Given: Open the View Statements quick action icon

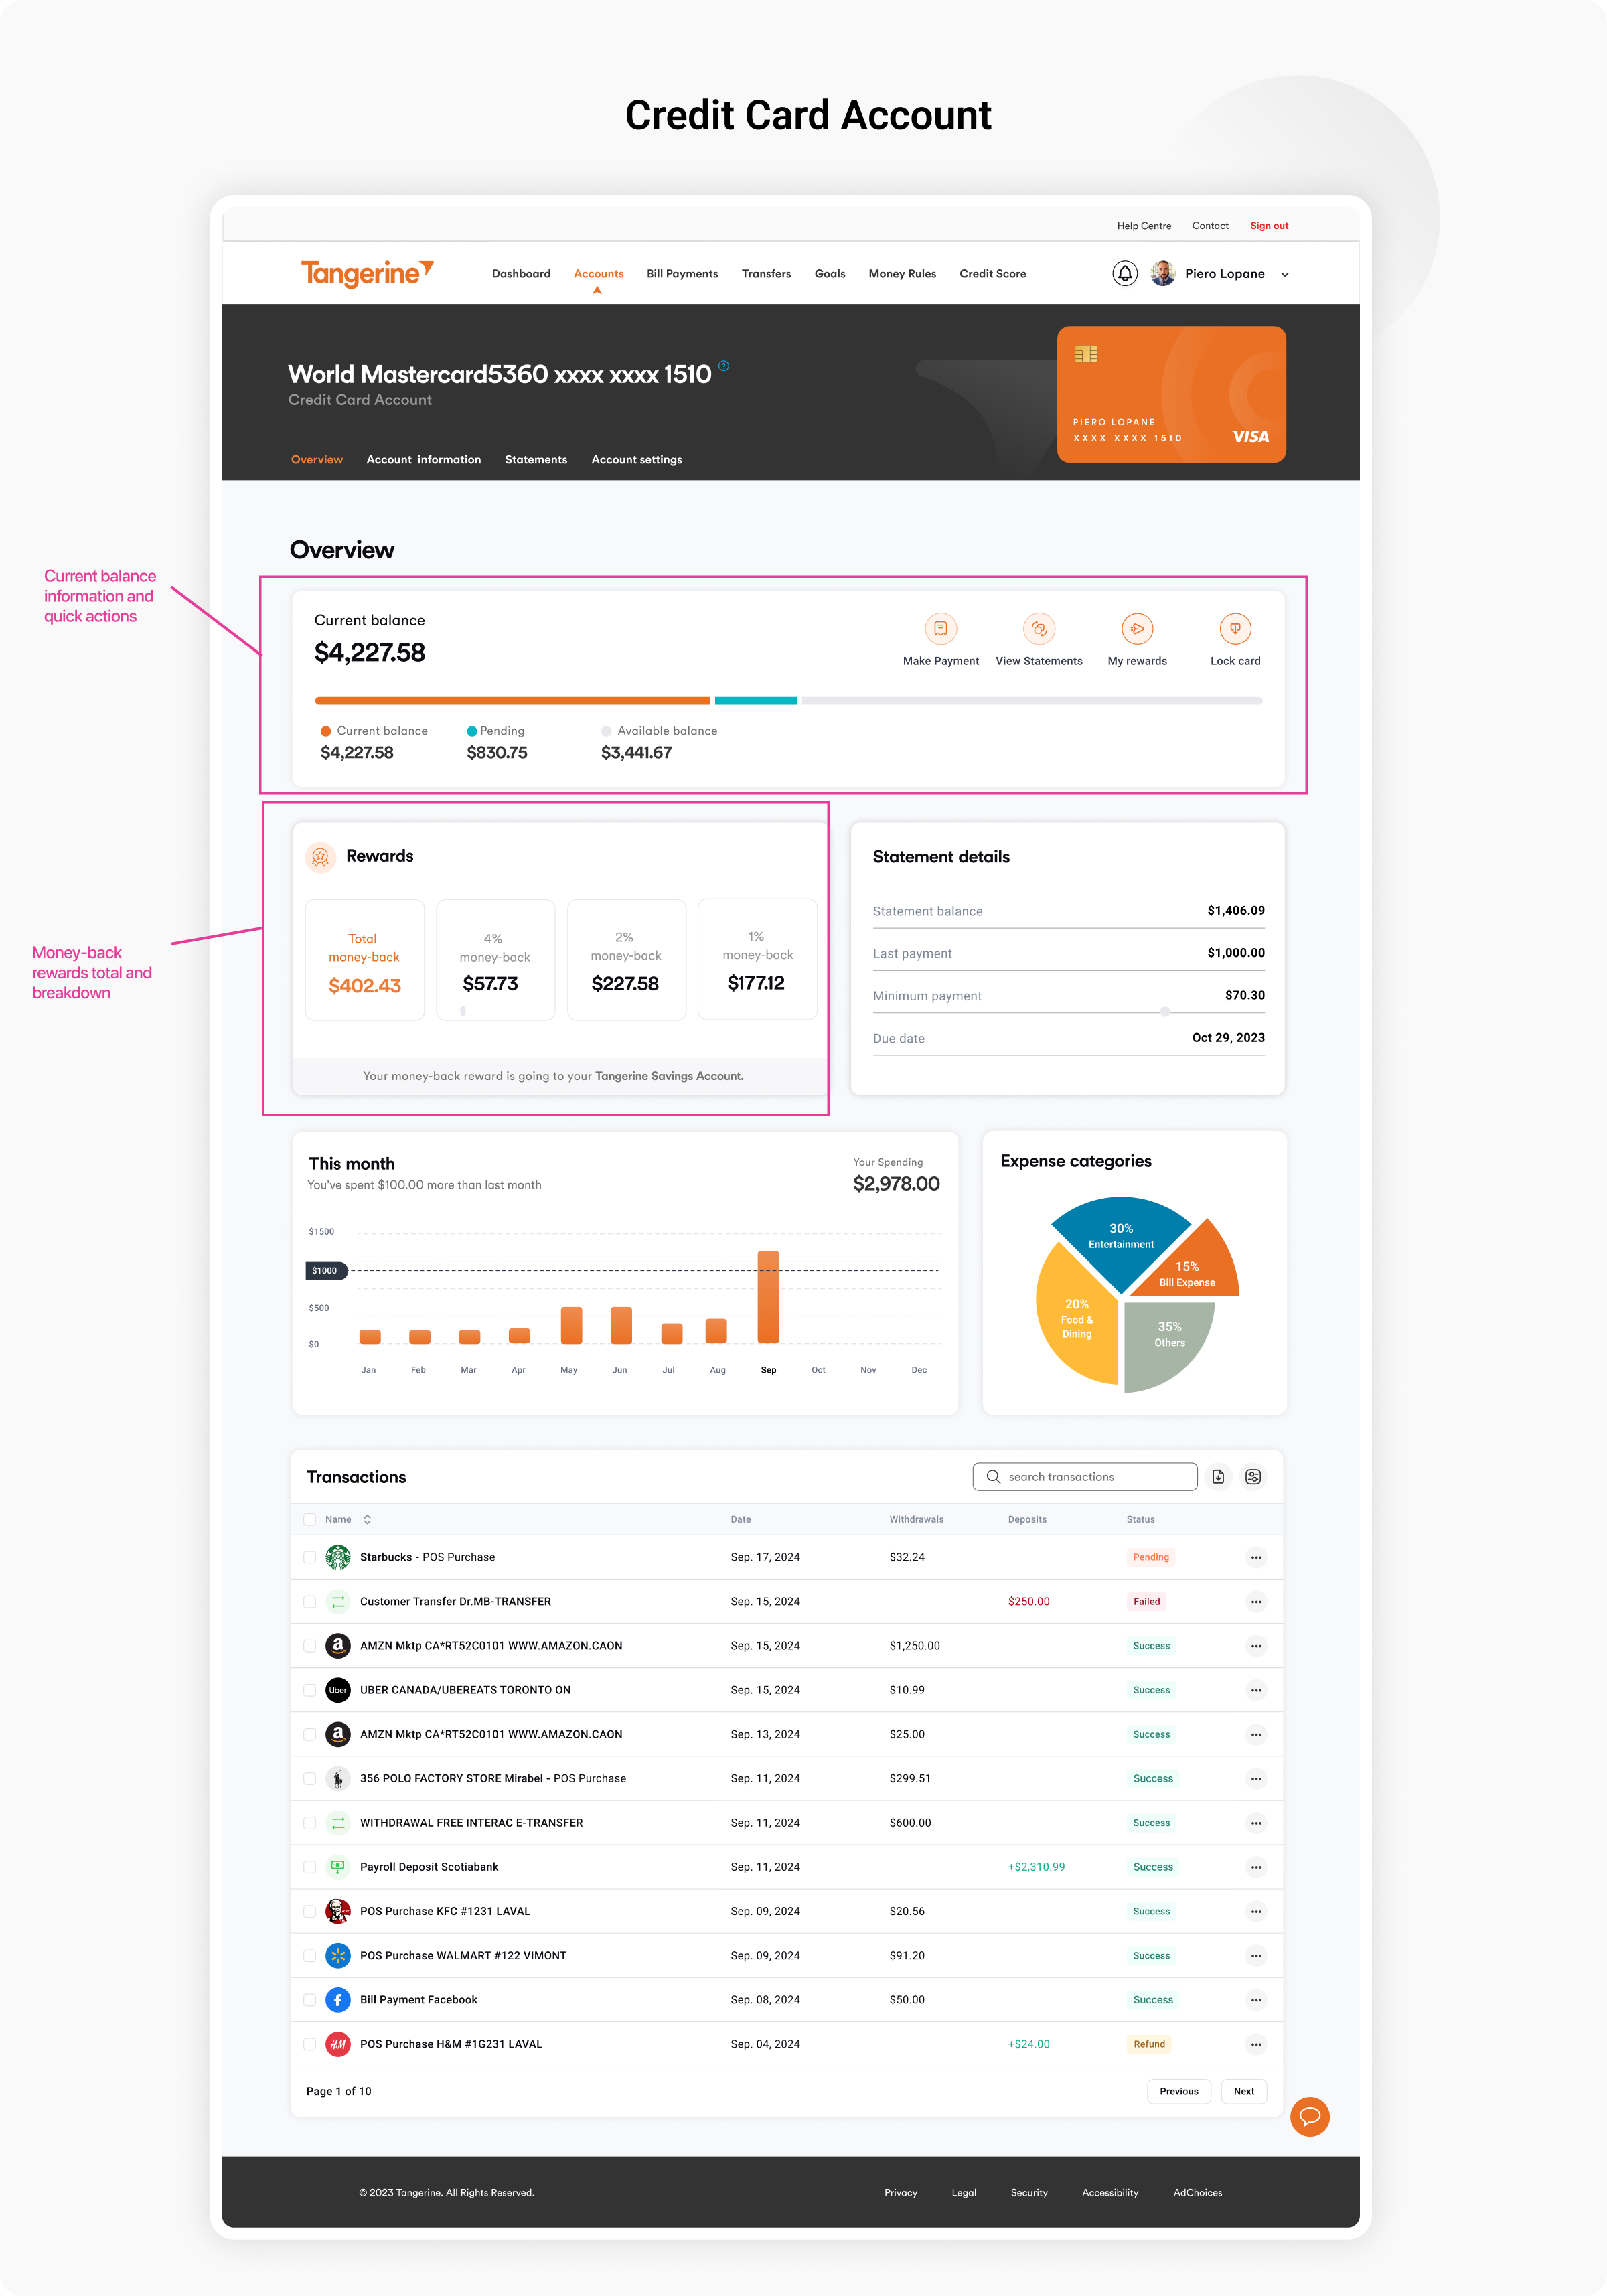Looking at the screenshot, I should [1038, 629].
